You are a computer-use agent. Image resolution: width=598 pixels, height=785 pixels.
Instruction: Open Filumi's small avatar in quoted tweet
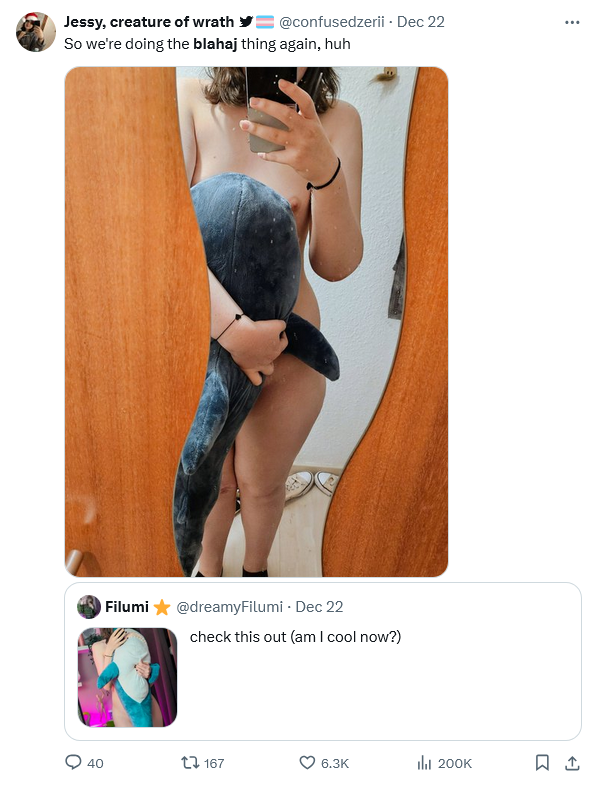pyautogui.click(x=89, y=607)
